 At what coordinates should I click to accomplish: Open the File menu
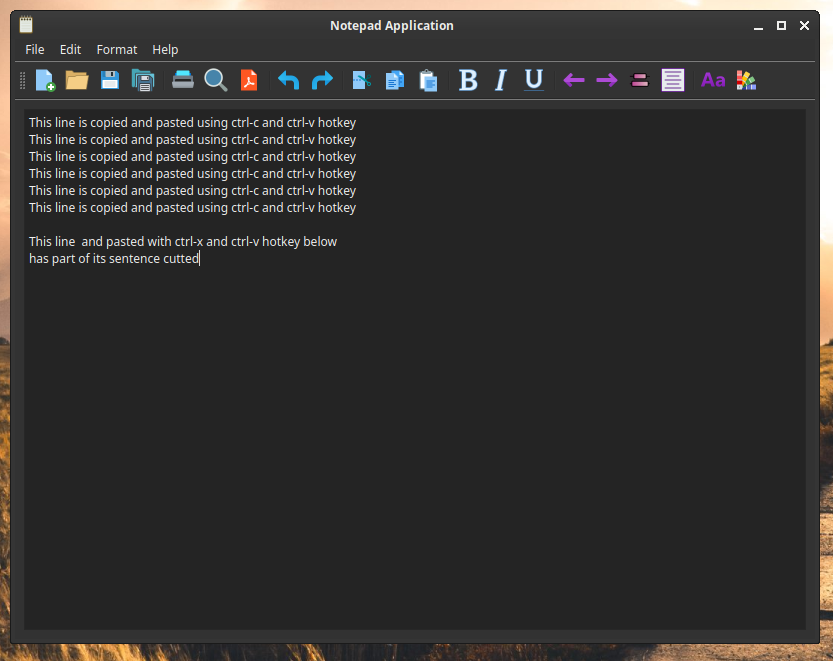tap(35, 49)
